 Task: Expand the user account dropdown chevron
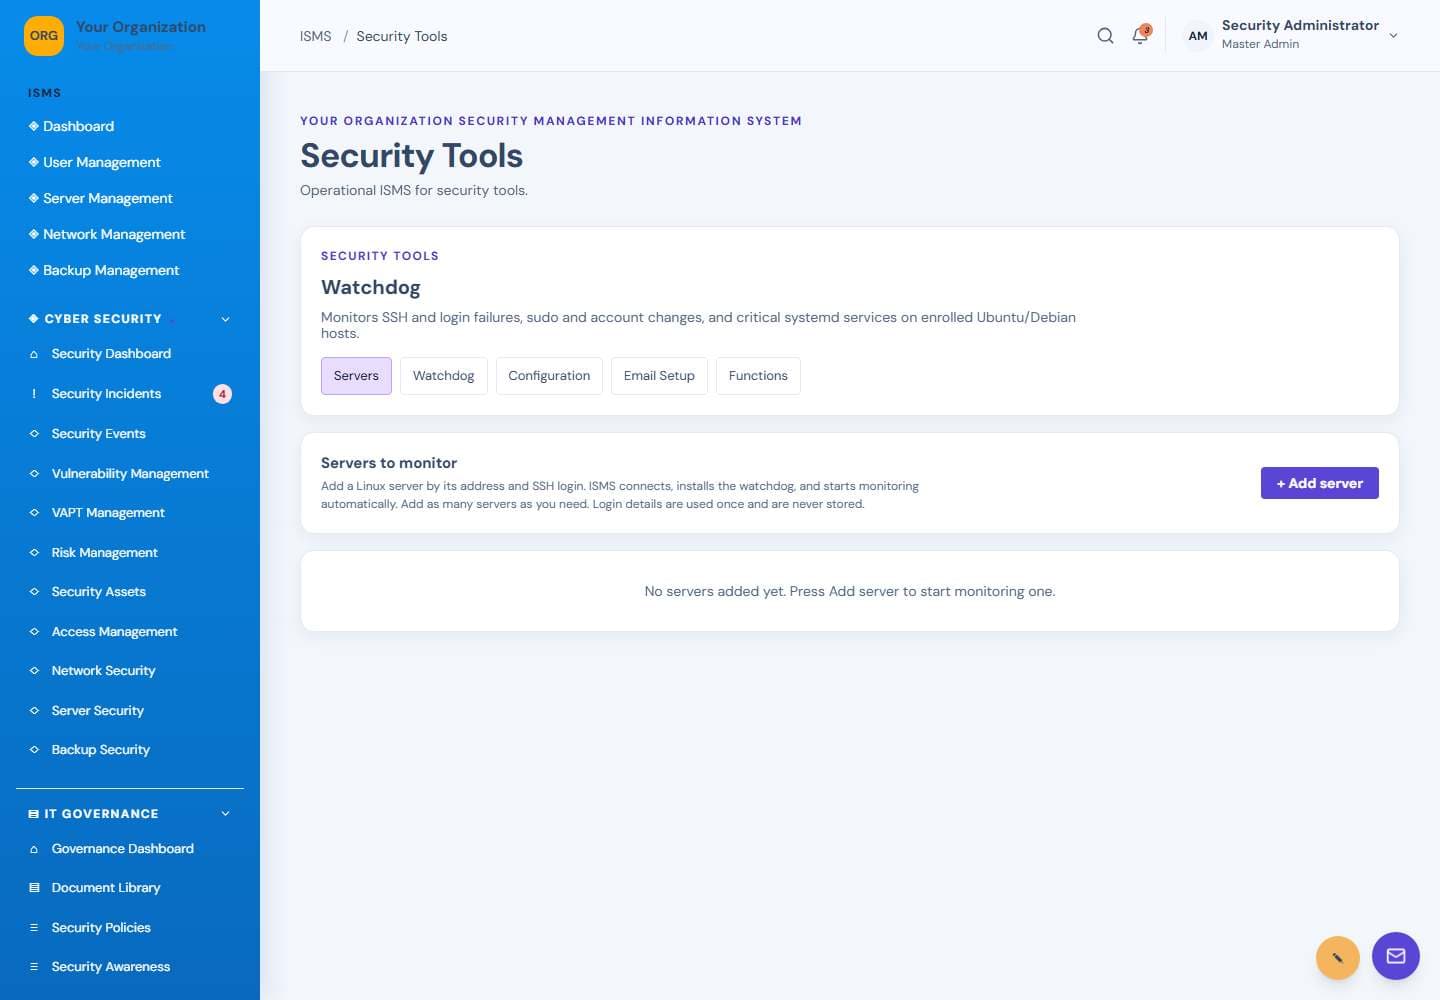[x=1393, y=36]
